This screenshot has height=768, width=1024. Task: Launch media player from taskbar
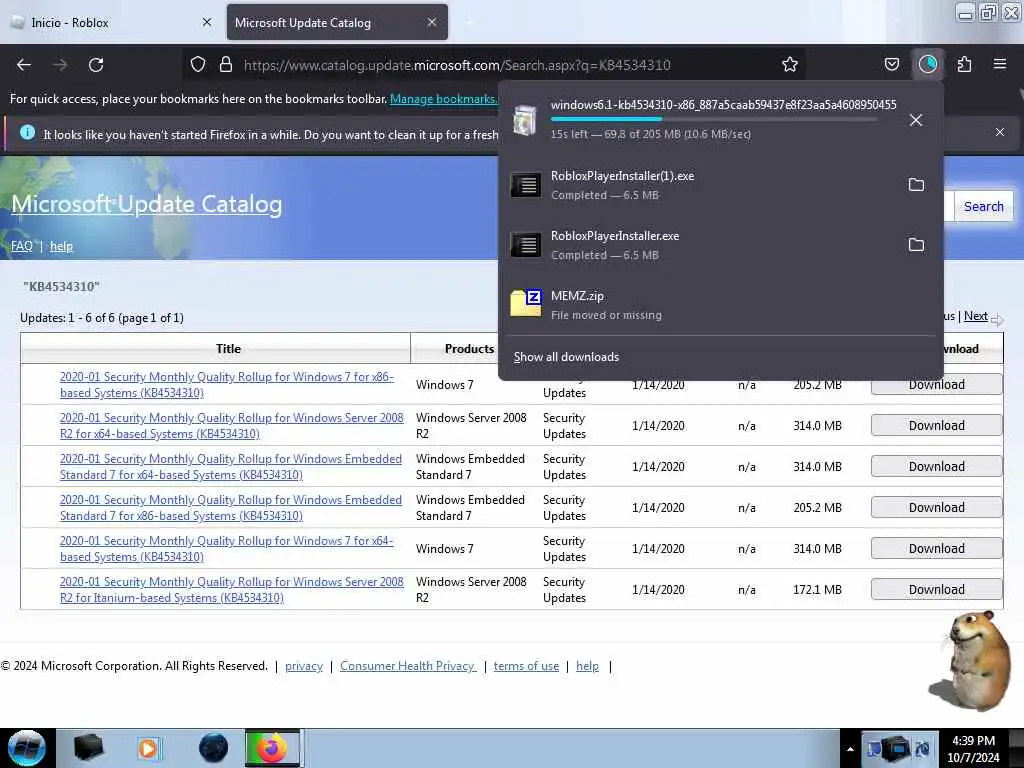coord(148,748)
